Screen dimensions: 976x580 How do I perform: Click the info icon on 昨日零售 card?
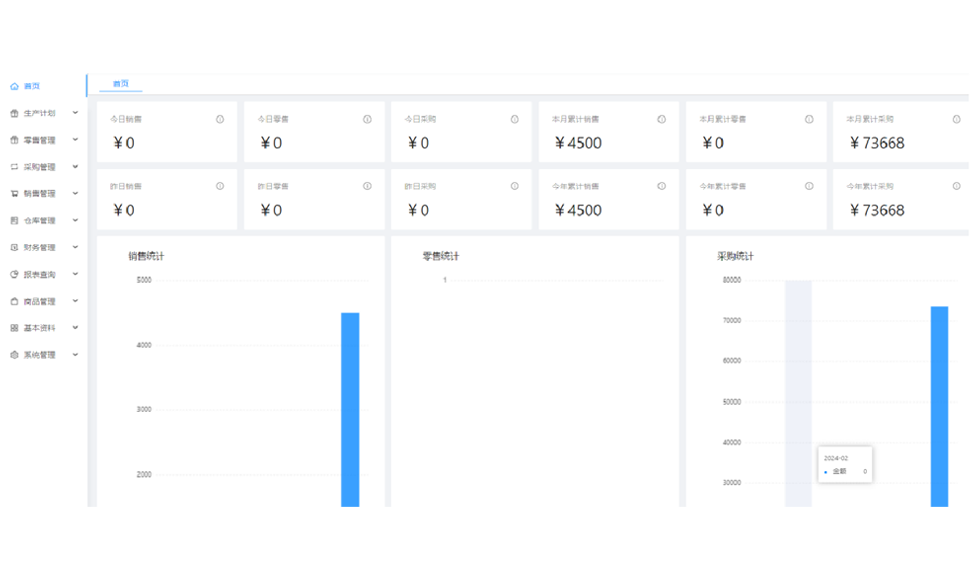click(367, 186)
